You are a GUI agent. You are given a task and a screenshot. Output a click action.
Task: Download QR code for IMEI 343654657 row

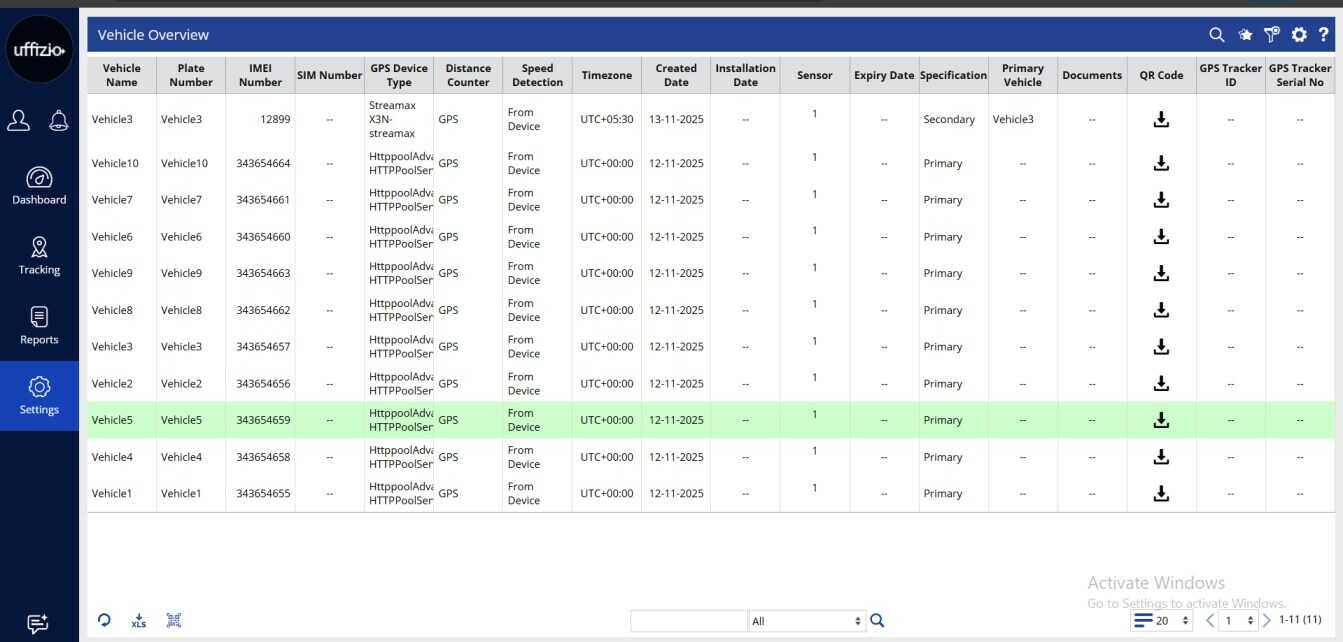1161,347
